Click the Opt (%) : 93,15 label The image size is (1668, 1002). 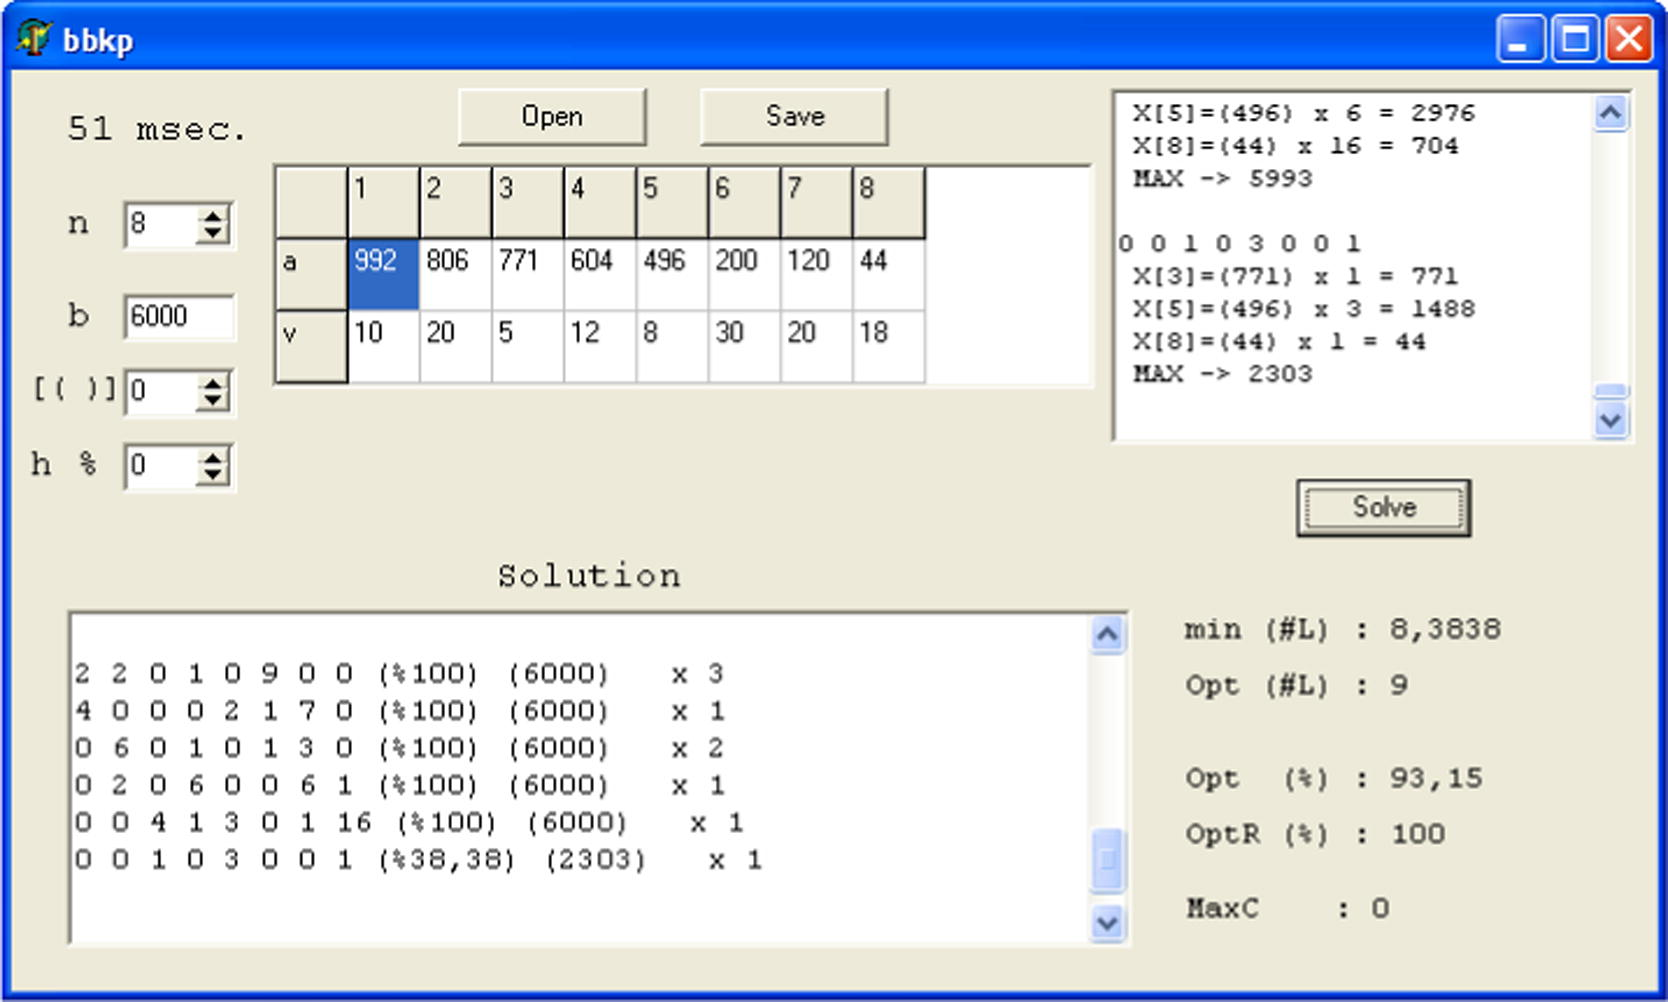click(1334, 778)
